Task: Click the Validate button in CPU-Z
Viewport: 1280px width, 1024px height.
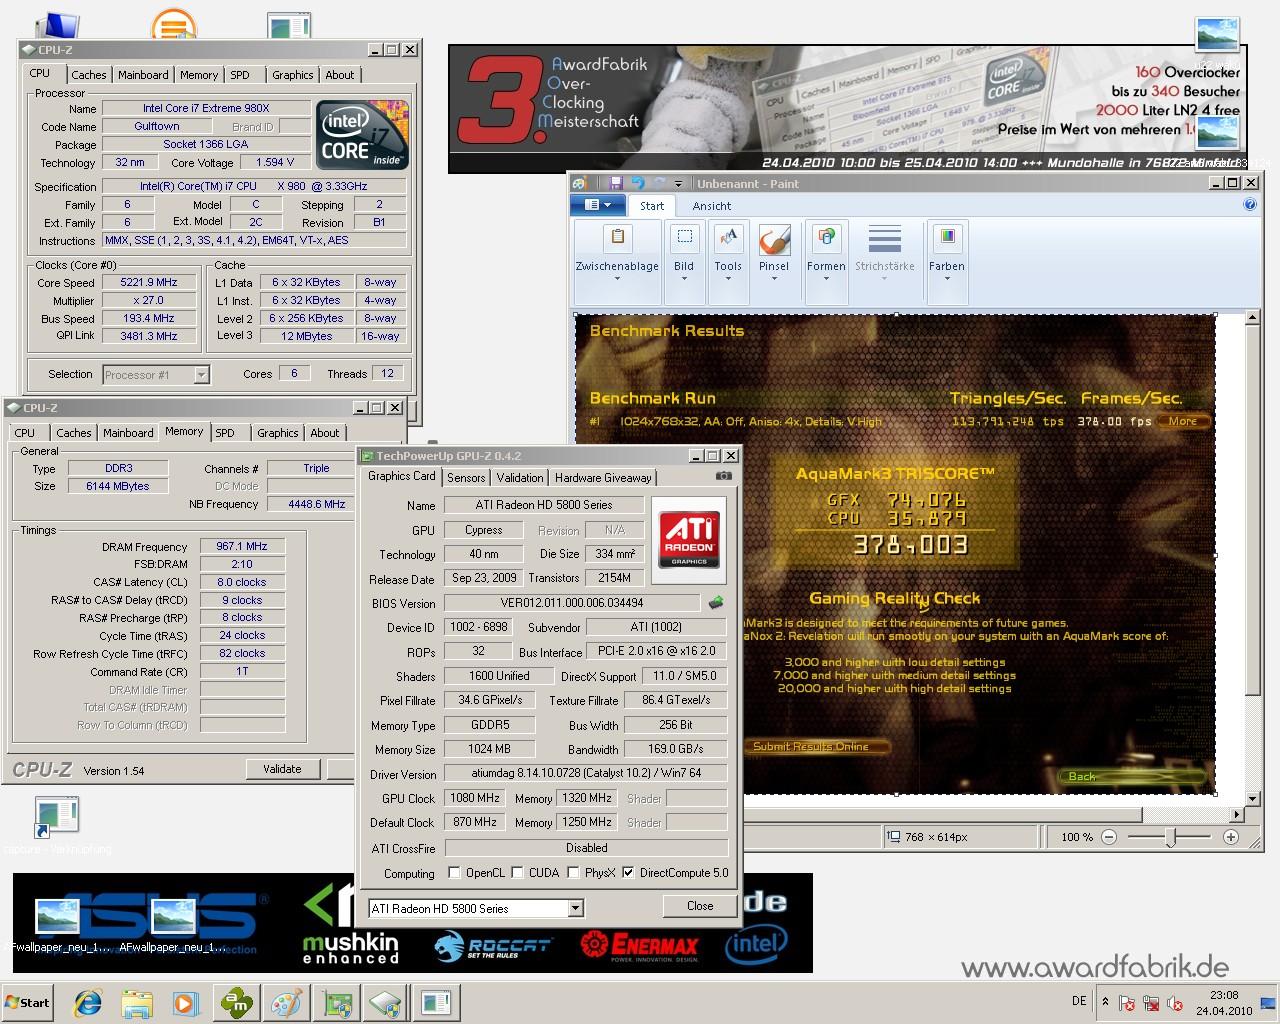Action: pos(282,769)
